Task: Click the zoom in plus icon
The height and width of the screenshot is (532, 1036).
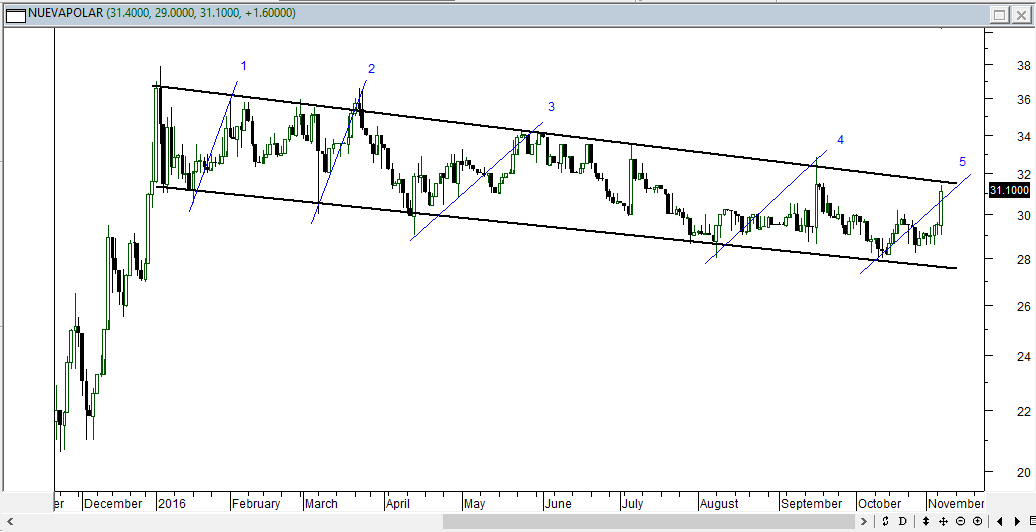Action: click(x=977, y=521)
